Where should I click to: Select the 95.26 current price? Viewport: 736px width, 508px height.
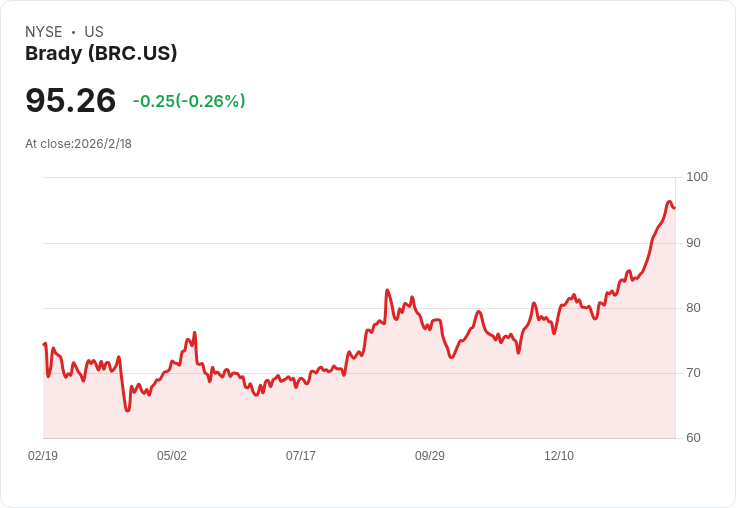[71, 100]
